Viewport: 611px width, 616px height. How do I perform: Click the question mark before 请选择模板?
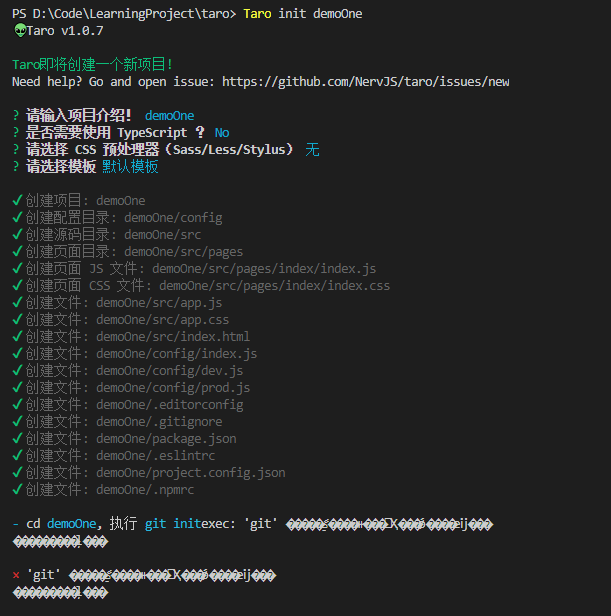(x=16, y=166)
